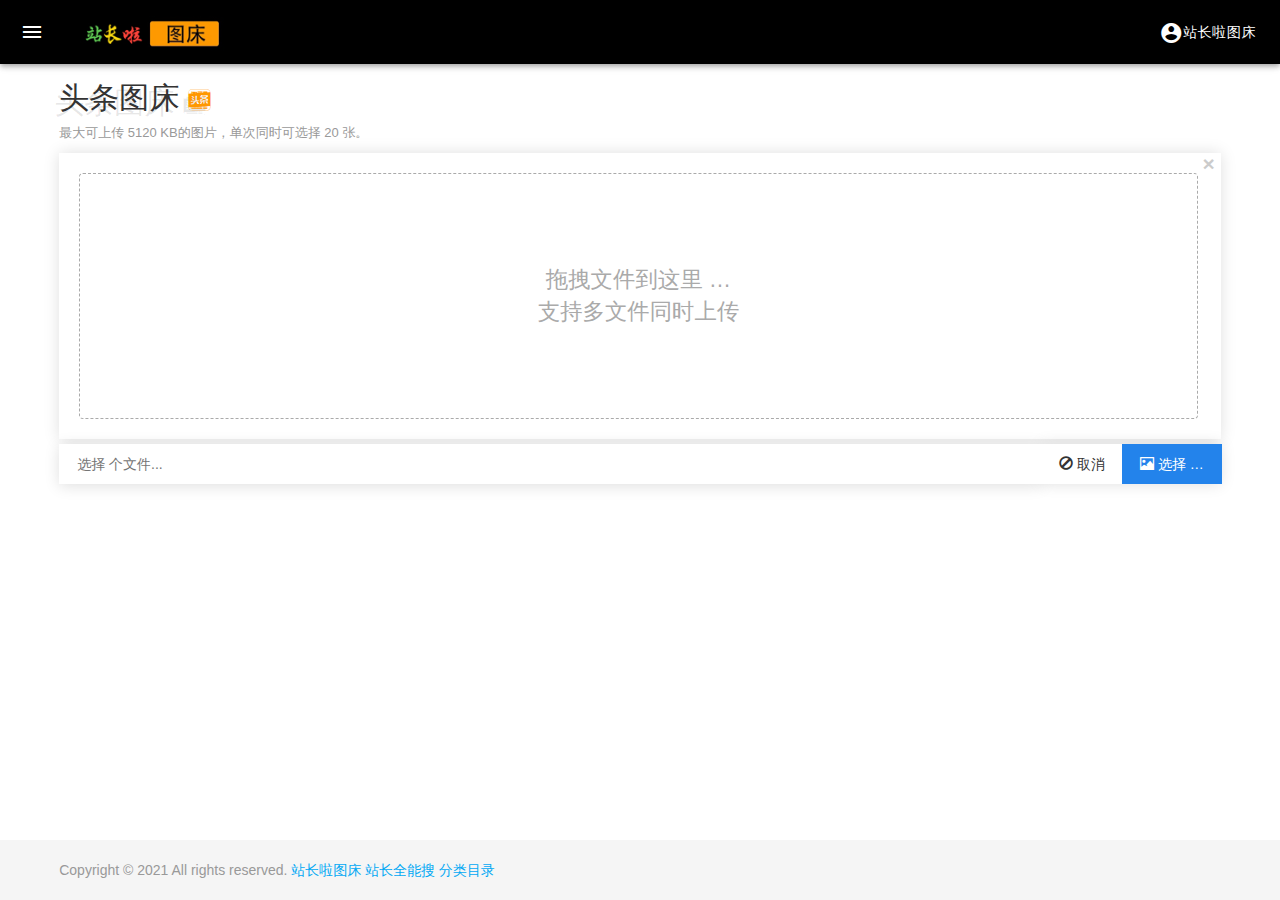Close the upload drop zone panel
The image size is (1280, 900).
tap(1208, 164)
